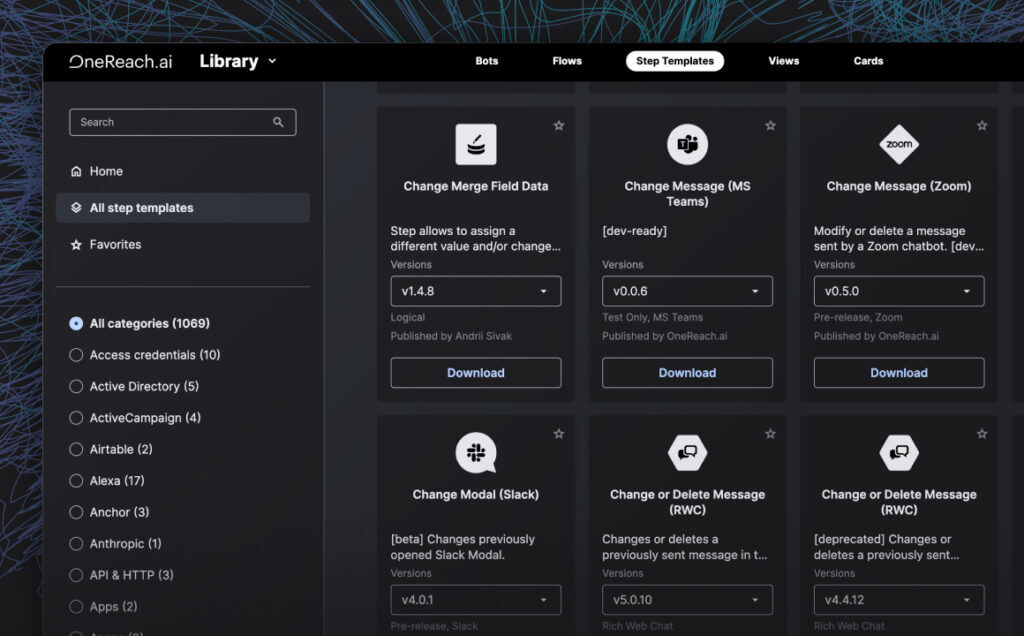Click the chat icon on Change or Delete Message (RWC)

[687, 453]
